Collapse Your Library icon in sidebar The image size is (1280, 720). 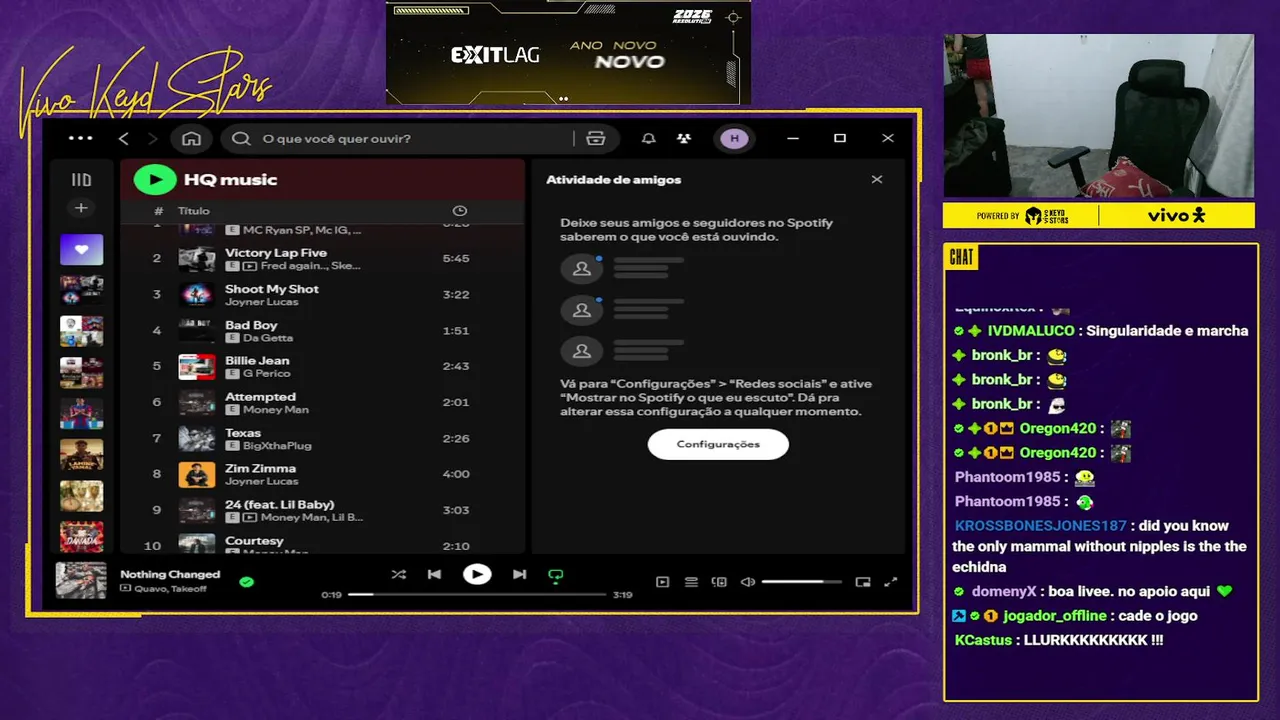click(81, 180)
